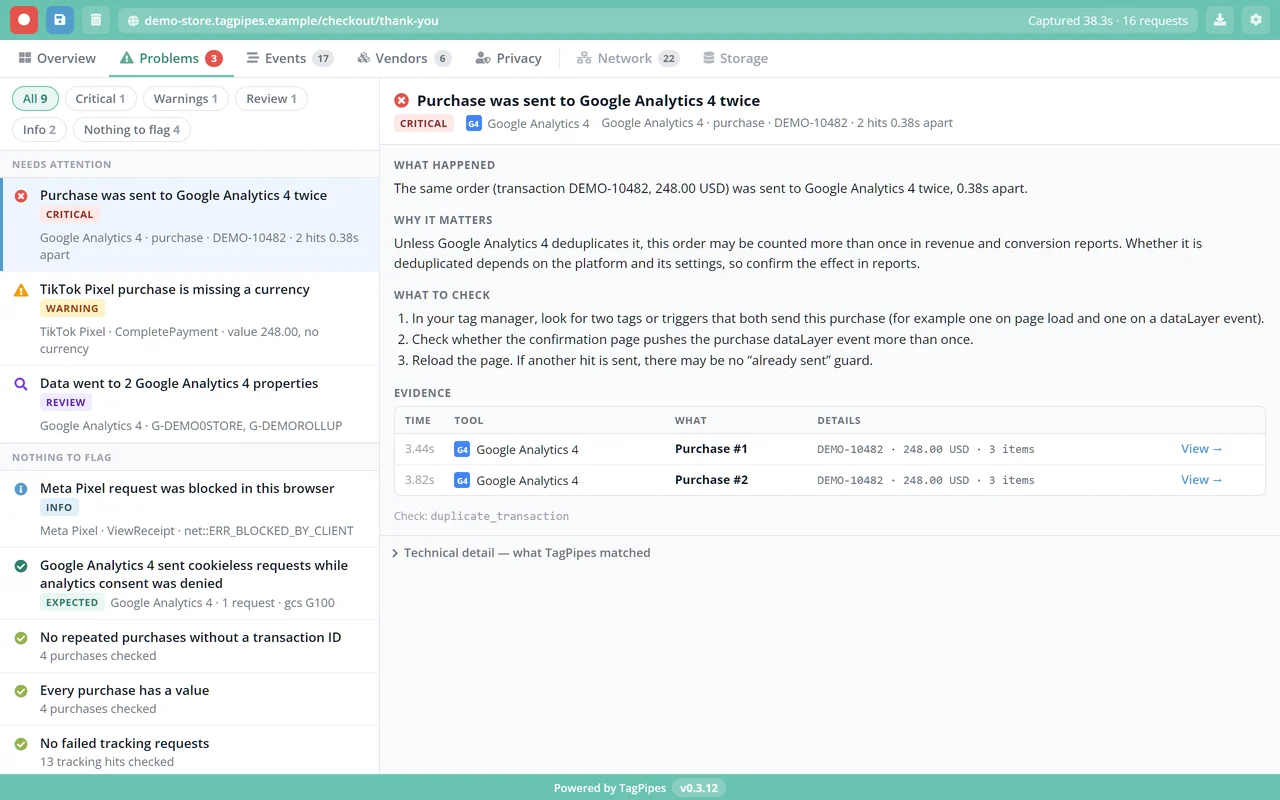Select GA4 sent cookieless requests item
Screen dimensions: 1280x800
coord(190,584)
